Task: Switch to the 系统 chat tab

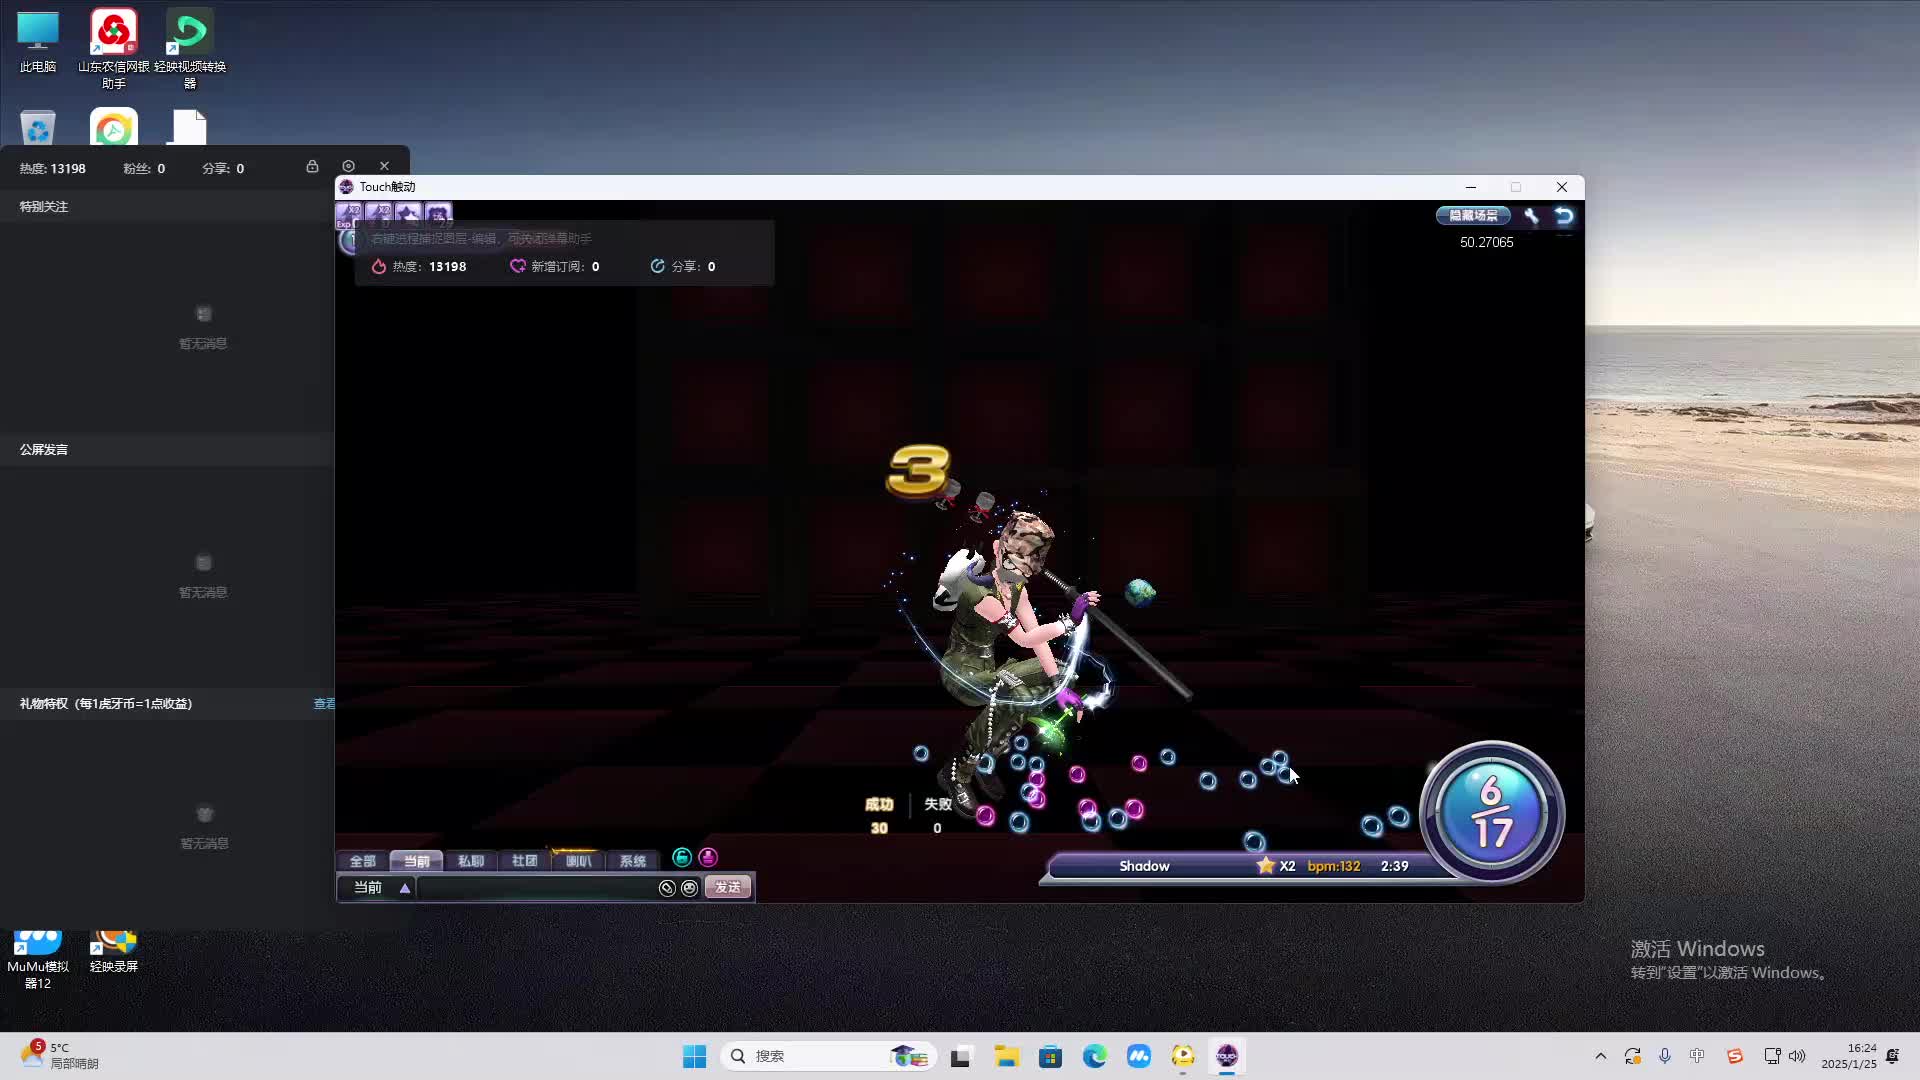Action: click(632, 861)
